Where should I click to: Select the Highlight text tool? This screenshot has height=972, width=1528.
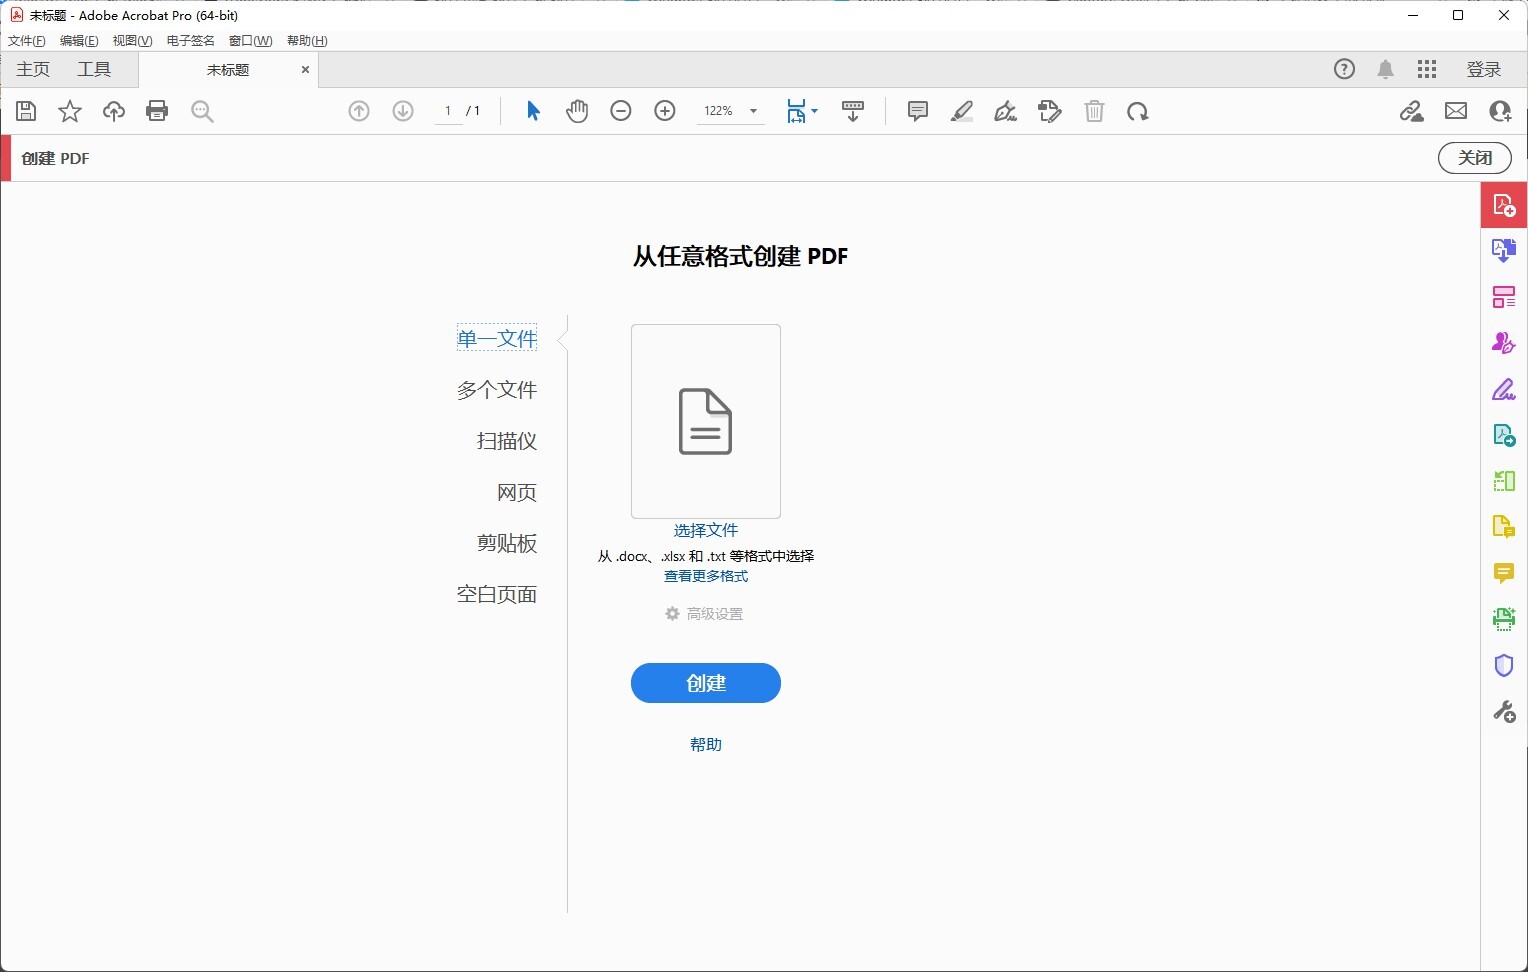962,111
